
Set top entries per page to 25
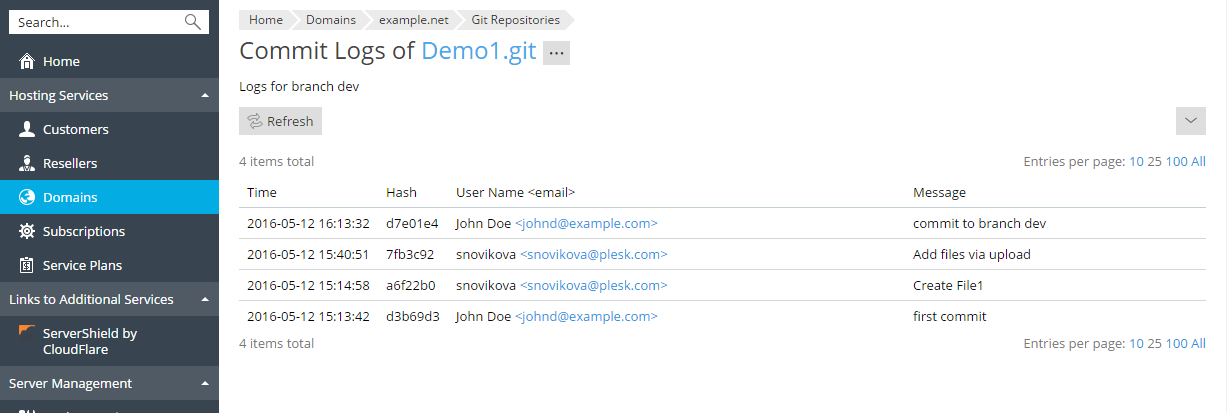1154,162
